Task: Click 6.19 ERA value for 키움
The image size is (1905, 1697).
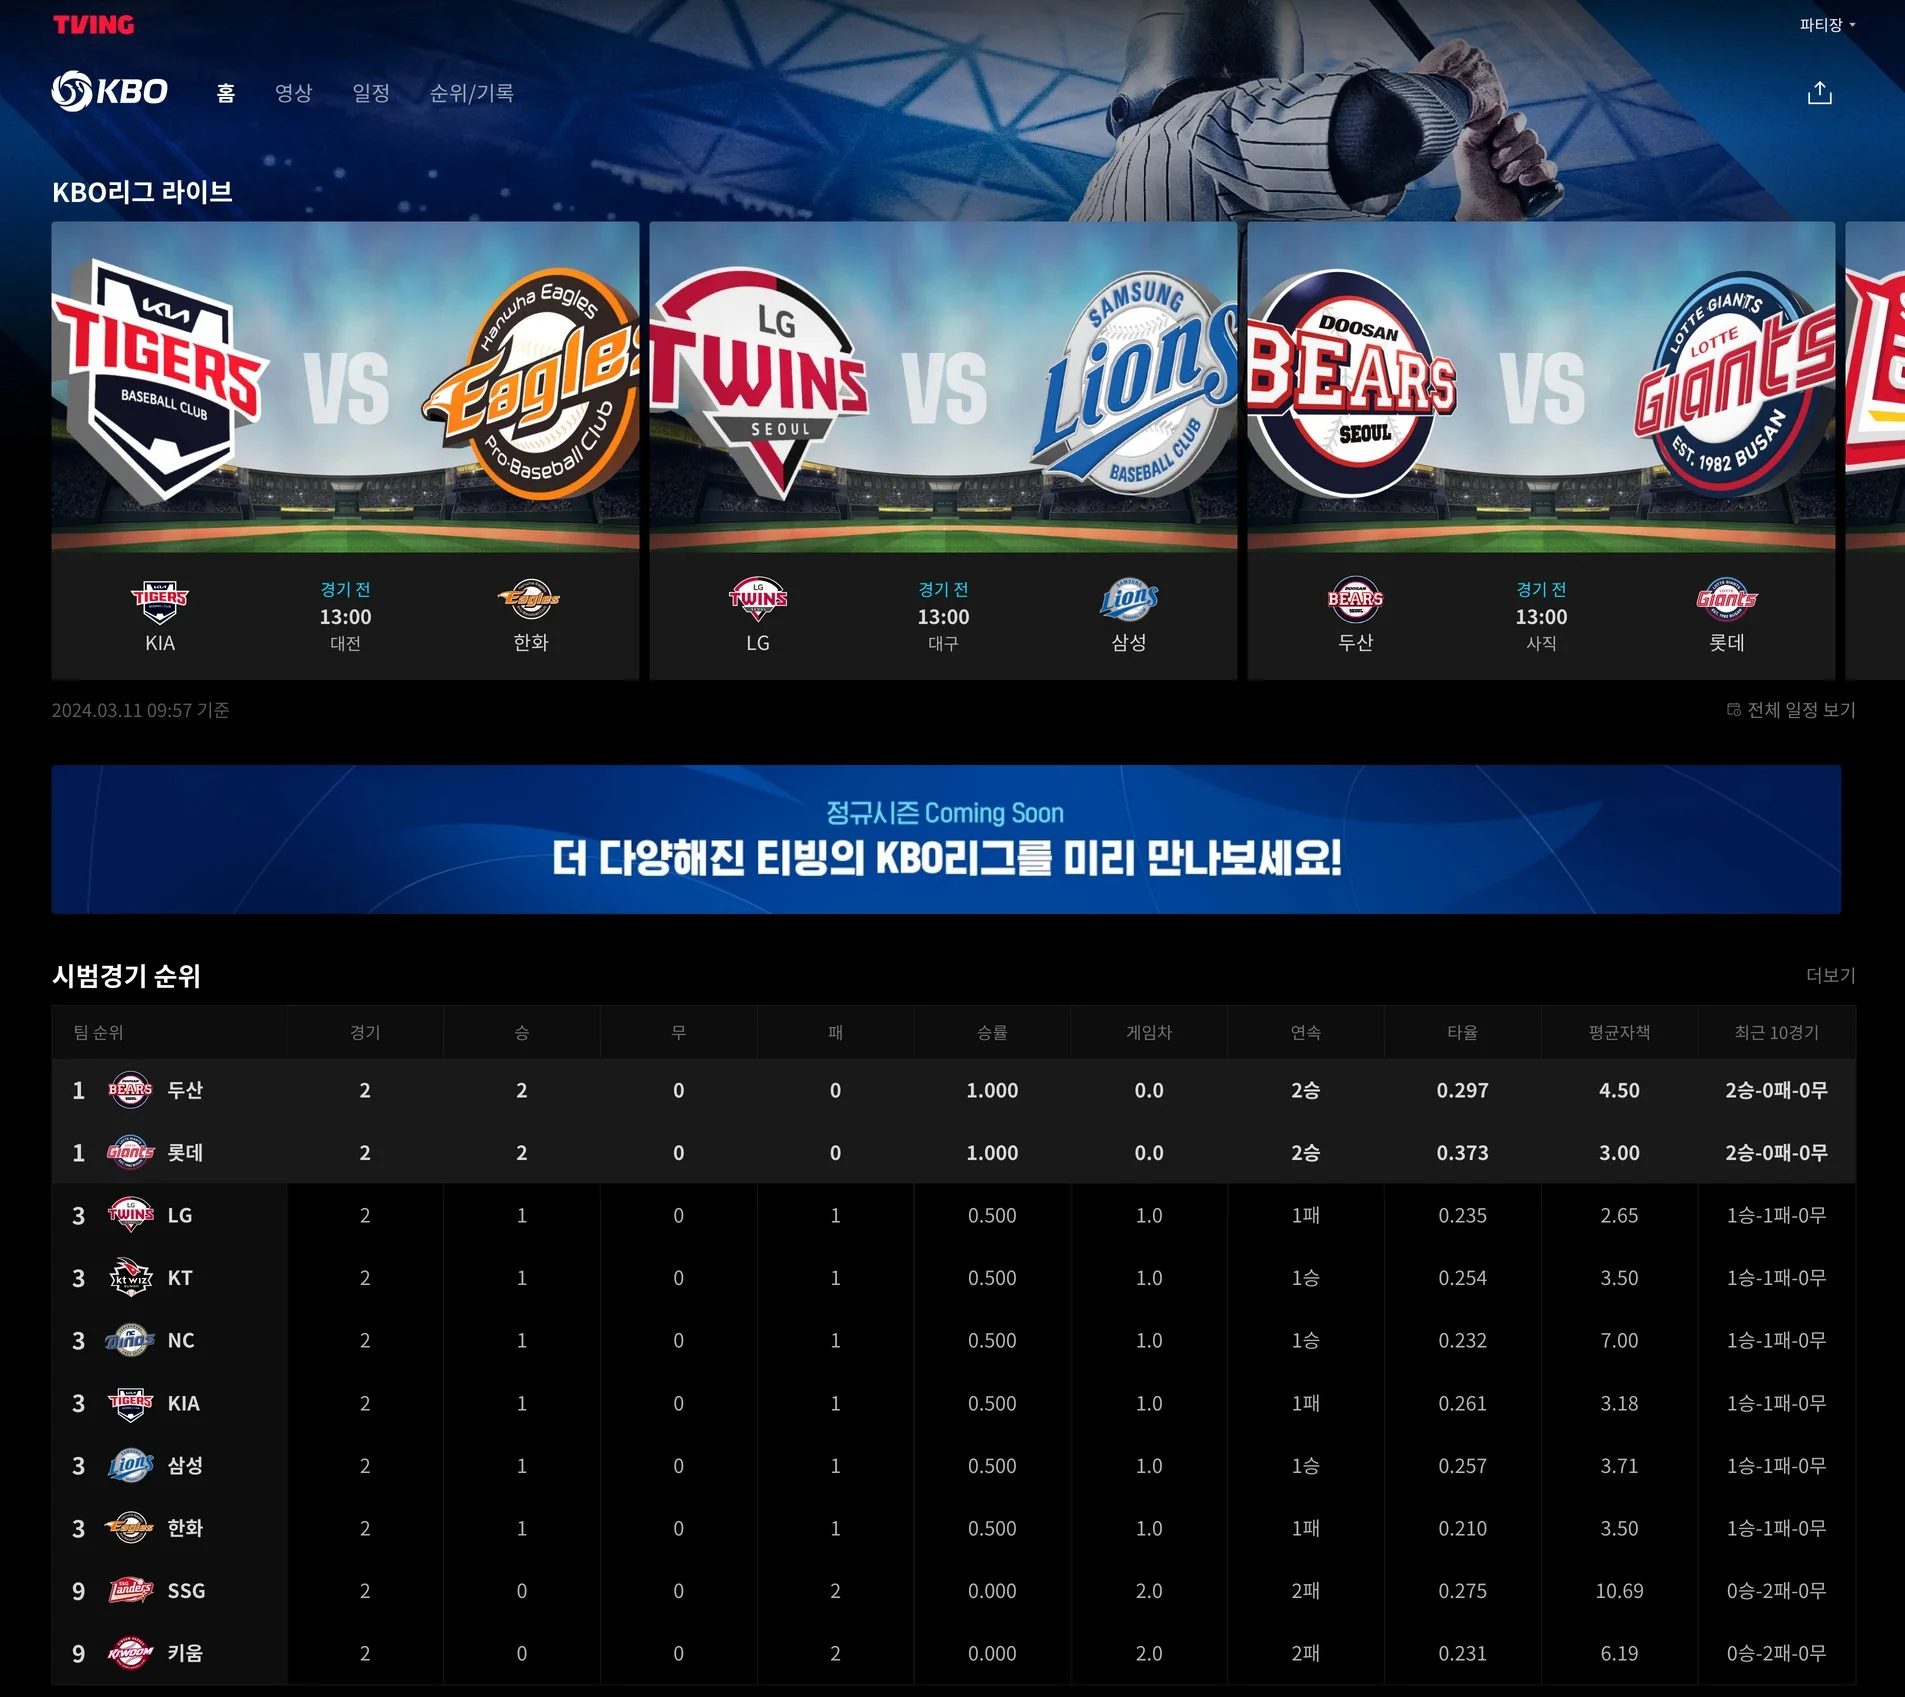Action: click(x=1619, y=1654)
